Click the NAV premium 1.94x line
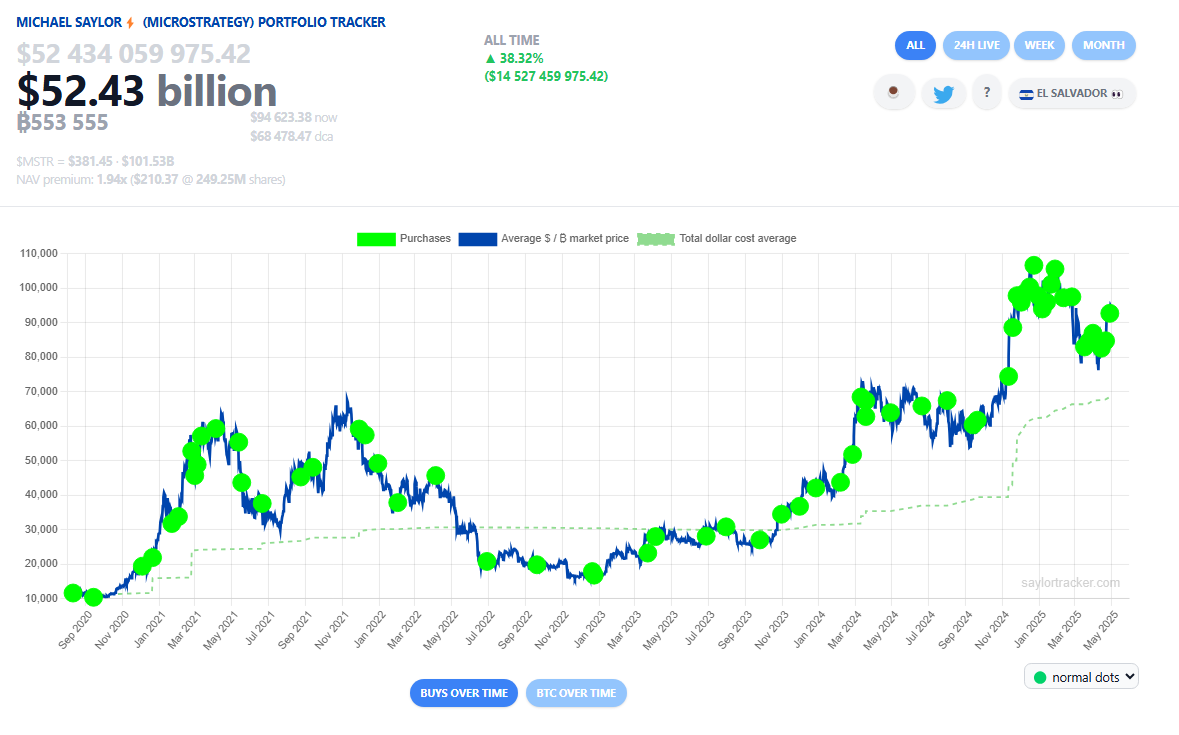Screen dimensions: 1179x735 (151, 180)
